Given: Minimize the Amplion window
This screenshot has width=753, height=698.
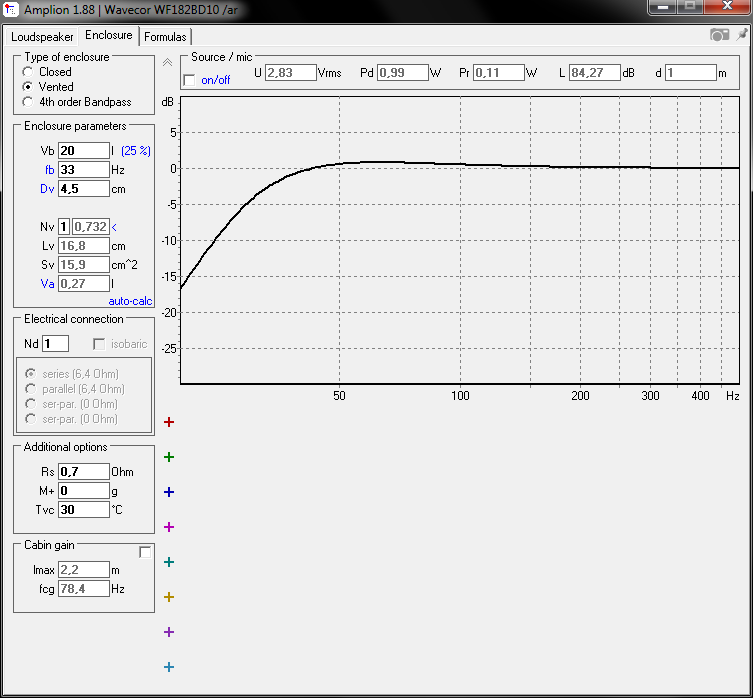Looking at the screenshot, I should coord(663,7).
